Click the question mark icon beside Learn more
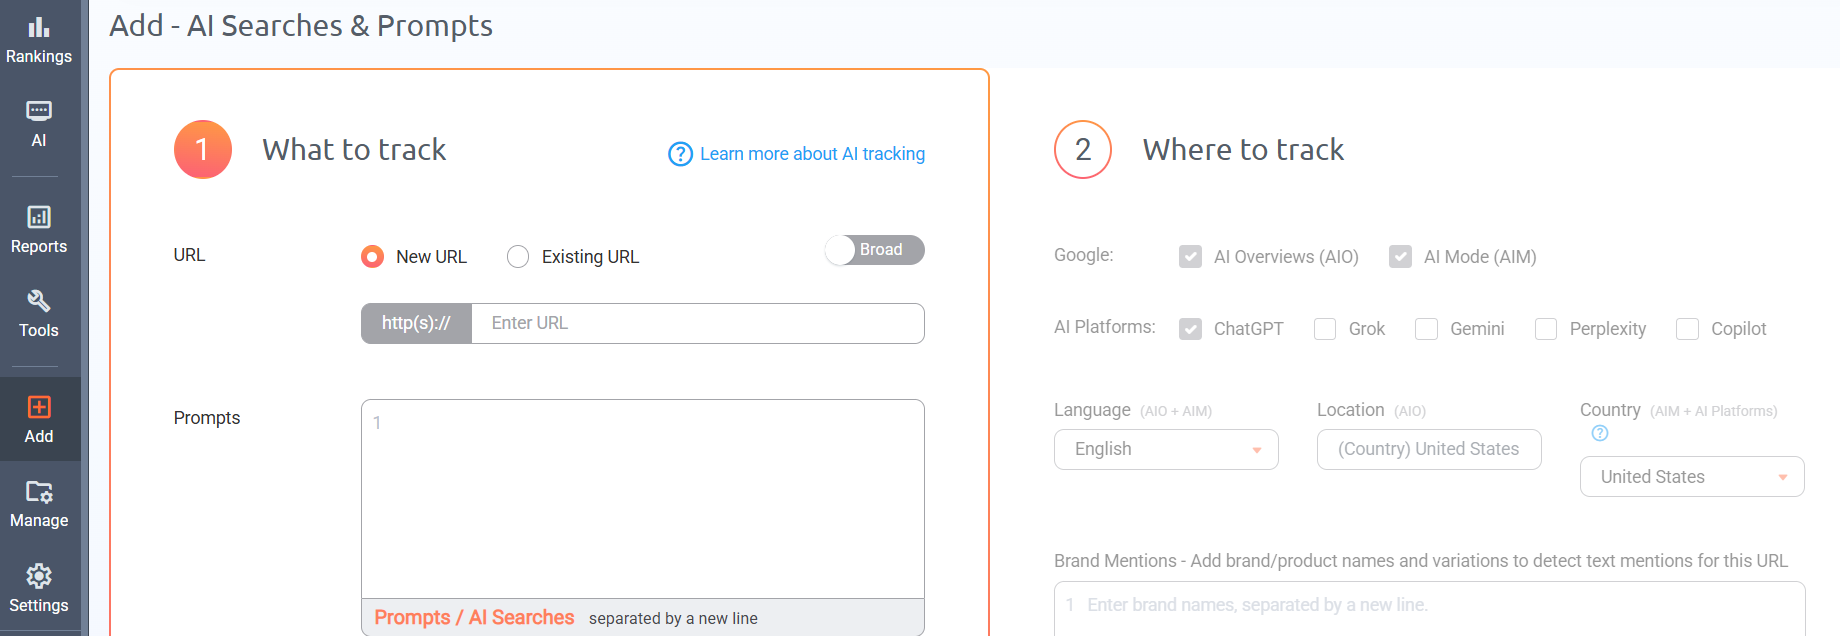The image size is (1840, 636). pos(680,154)
